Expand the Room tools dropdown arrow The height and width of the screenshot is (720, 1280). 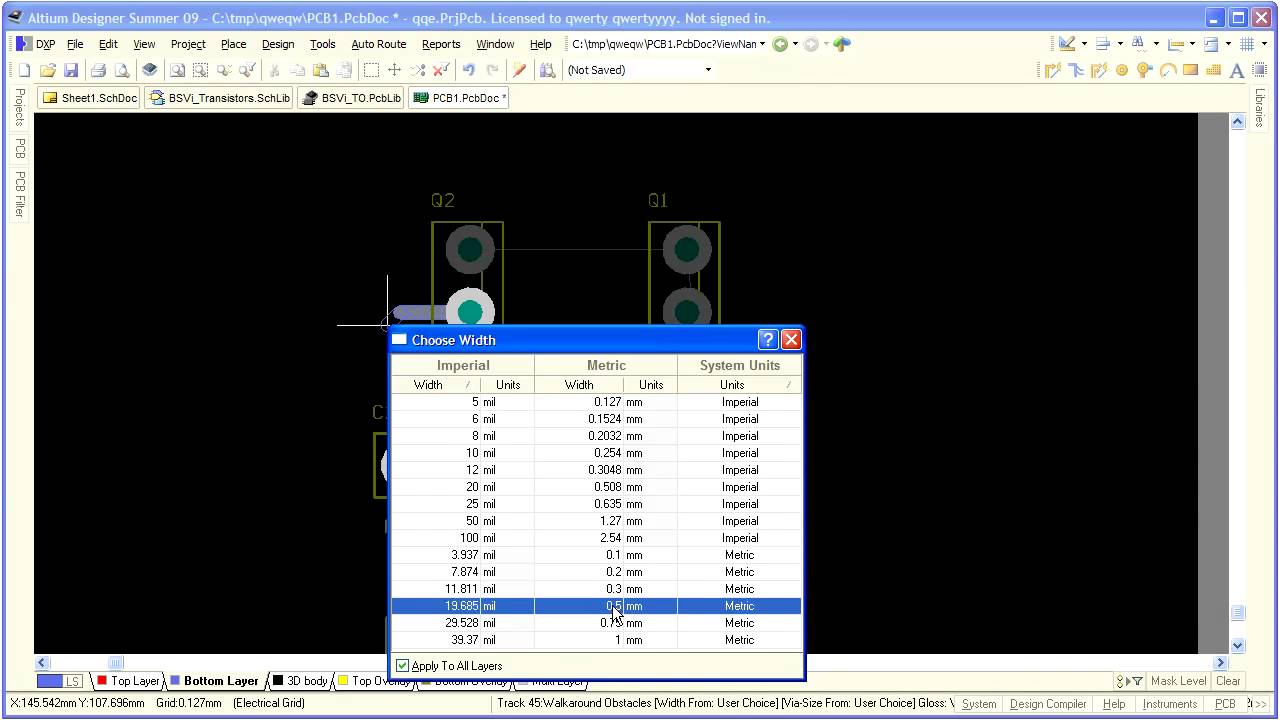(x=1228, y=44)
